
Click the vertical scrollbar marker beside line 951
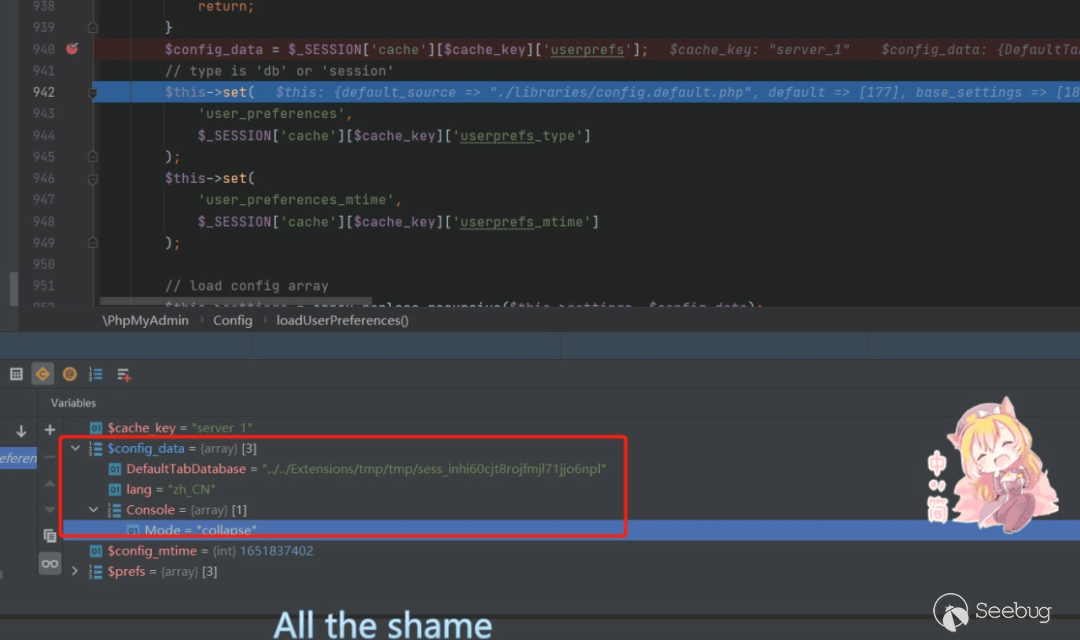14,289
